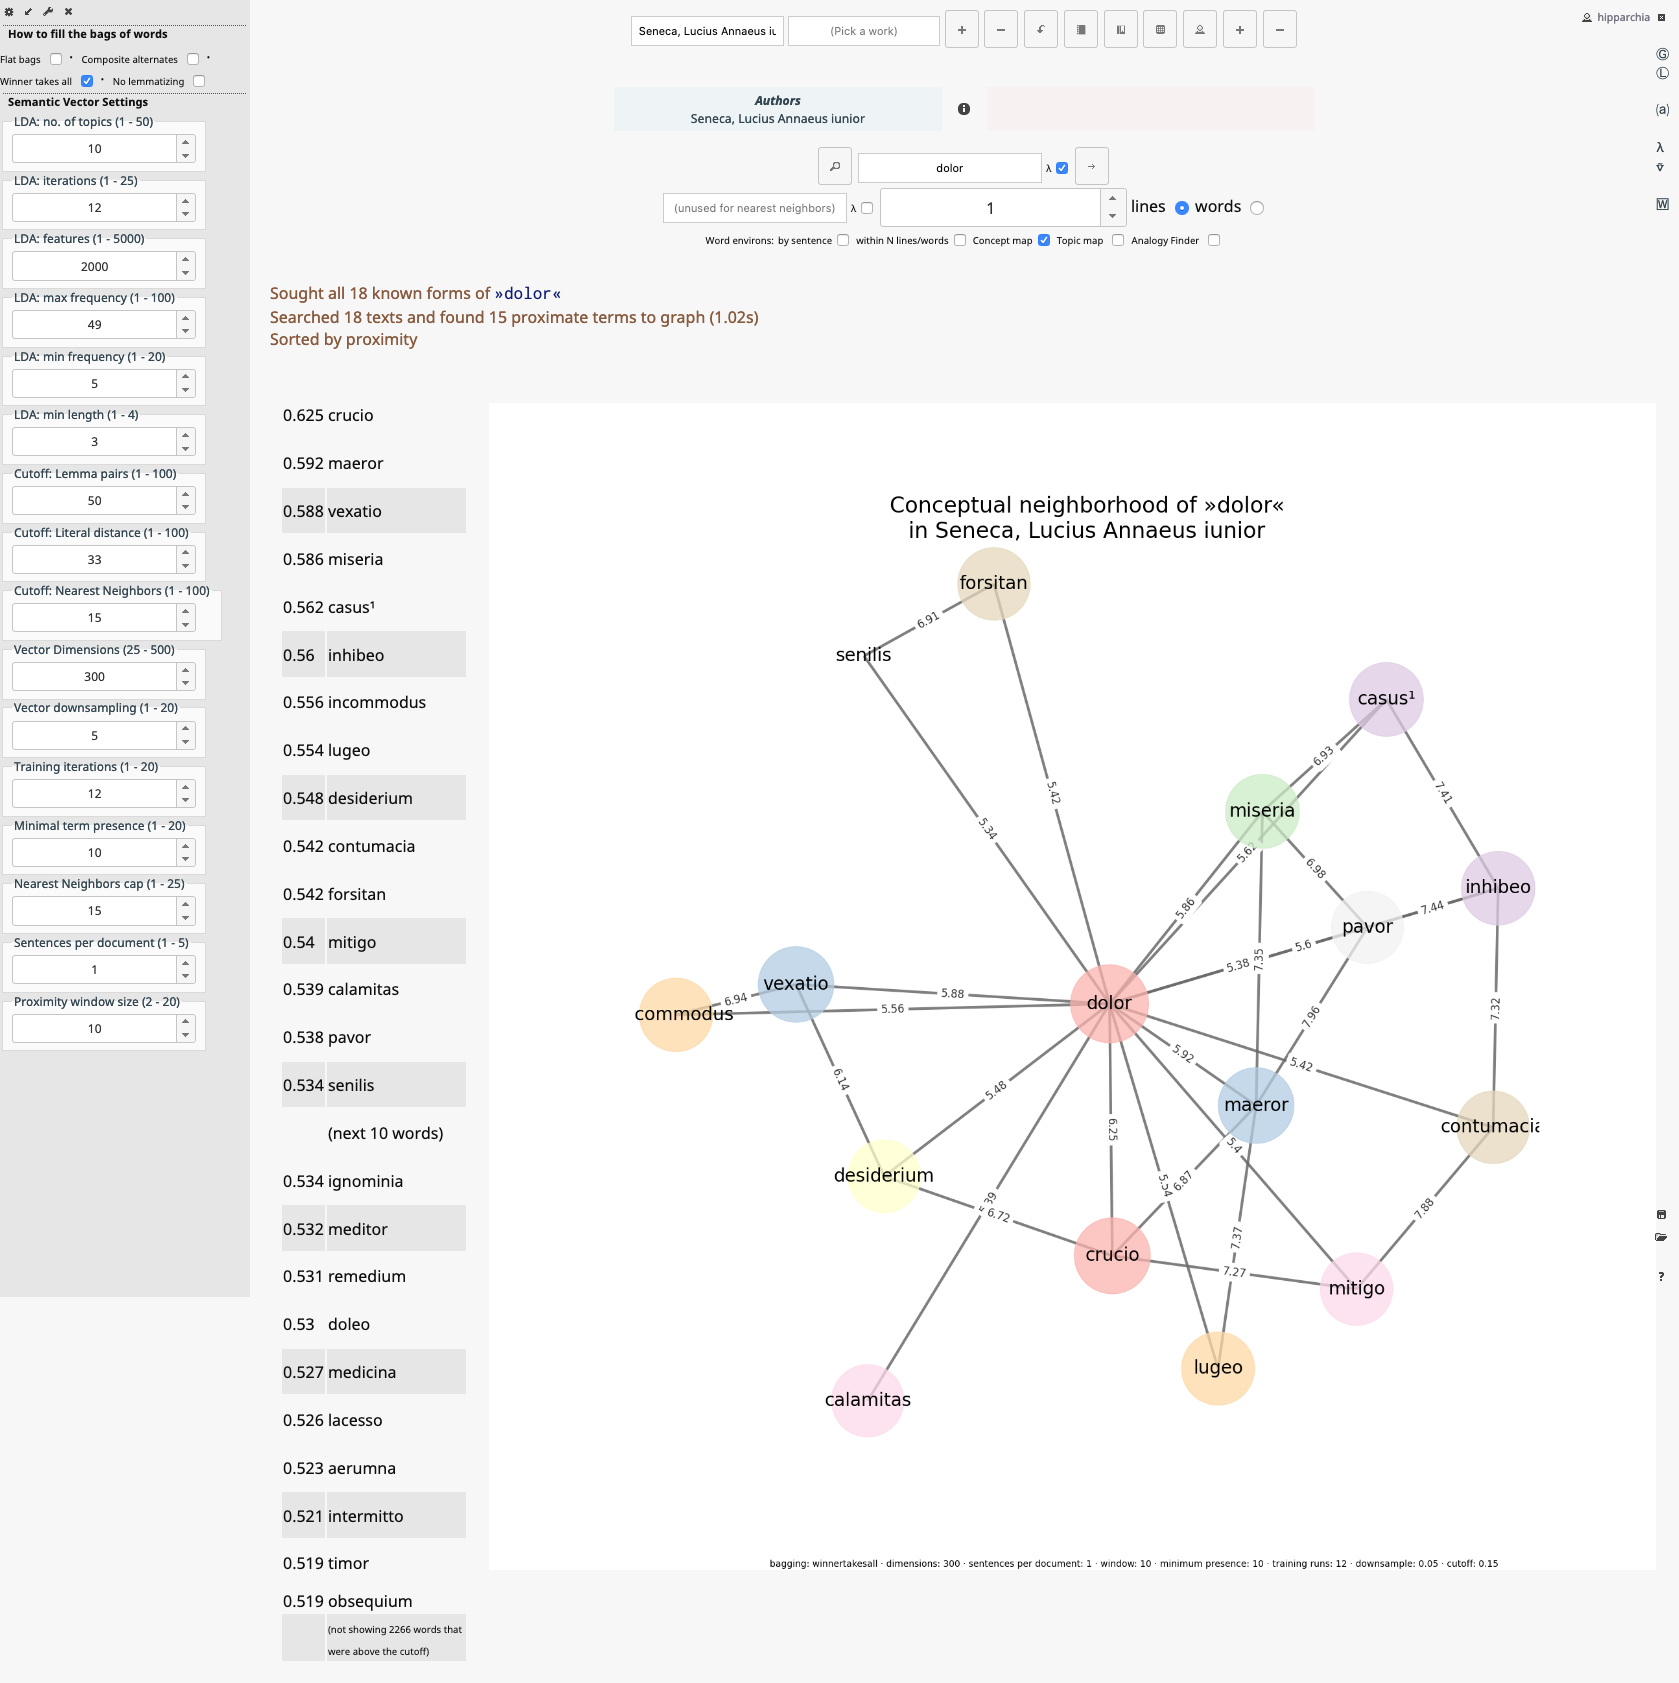Click the (Pick a work) input field

pyautogui.click(x=863, y=31)
